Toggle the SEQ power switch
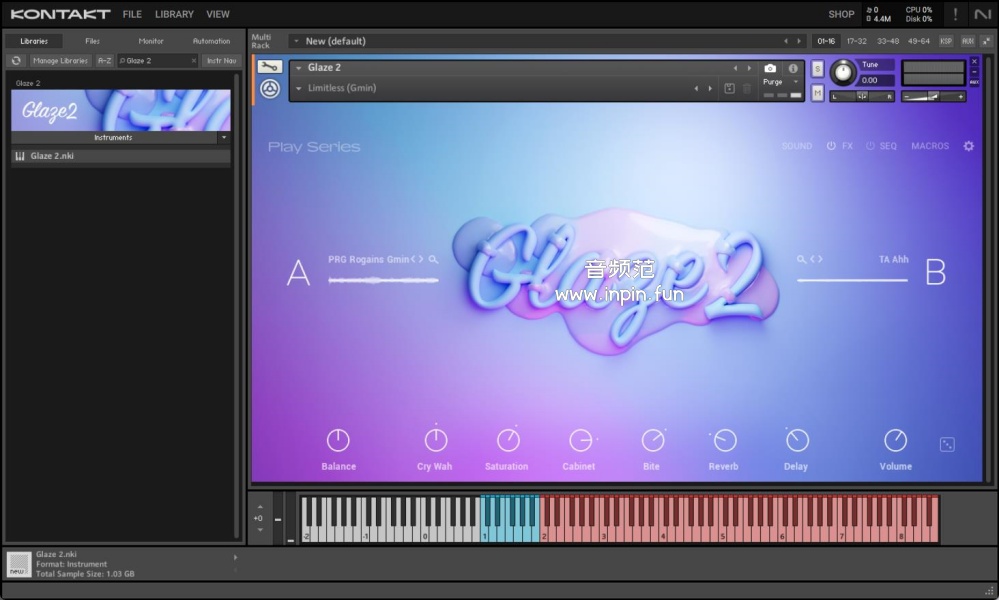 point(870,146)
